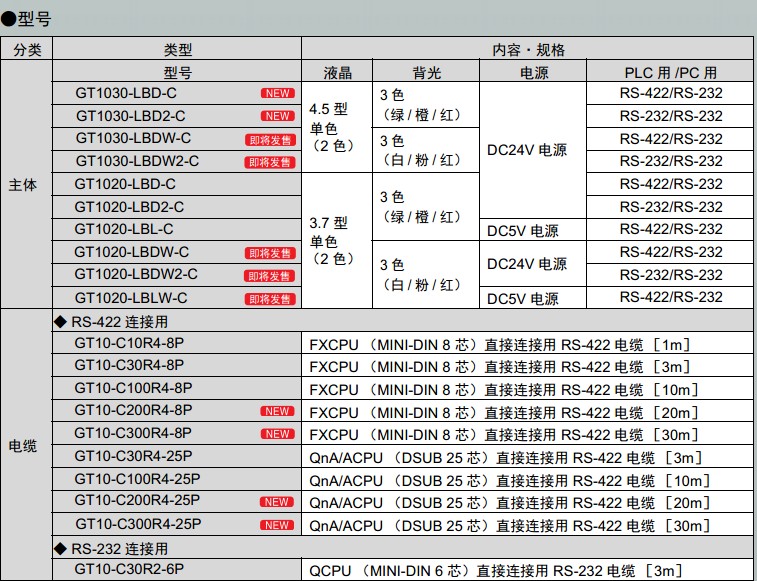Click the NEW badge next to GT1030-LBD2-C
The width and height of the screenshot is (757, 581).
click(277, 116)
